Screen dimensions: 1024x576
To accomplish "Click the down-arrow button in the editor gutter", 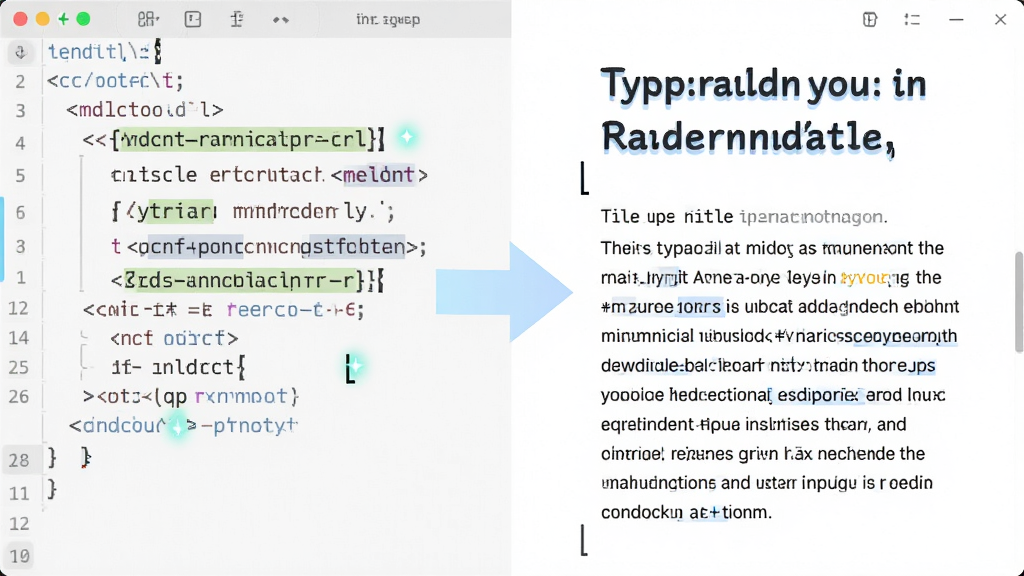I will click(x=20, y=52).
